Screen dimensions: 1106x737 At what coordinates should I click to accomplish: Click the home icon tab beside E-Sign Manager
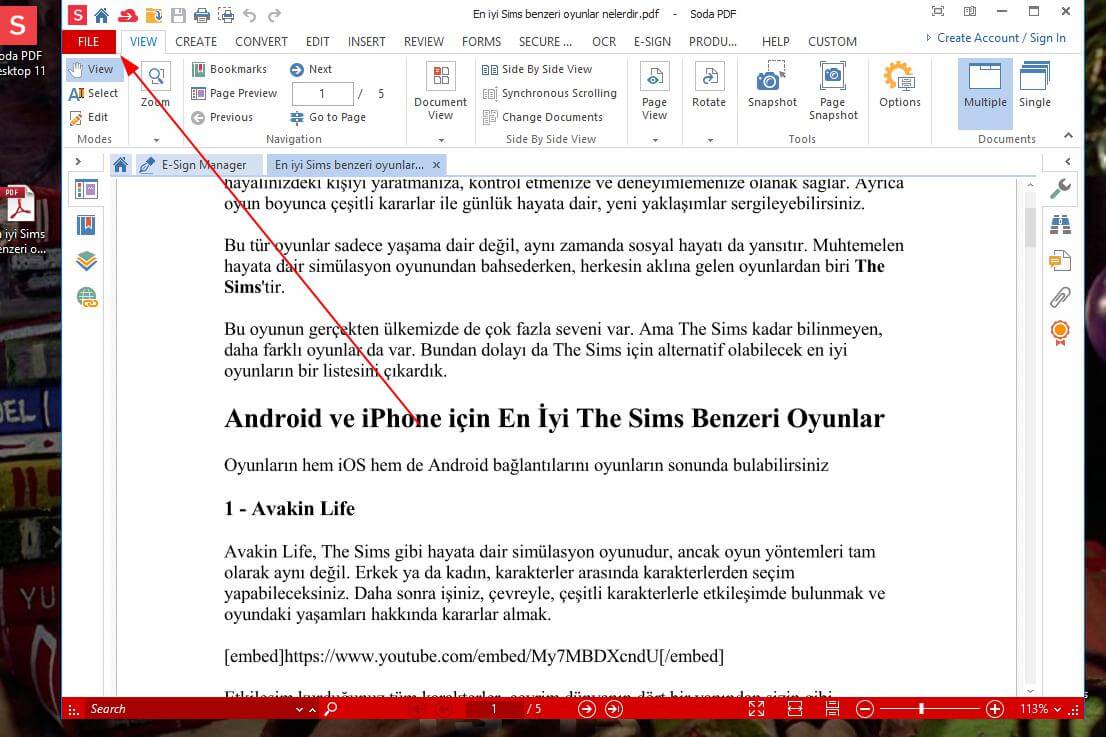point(121,165)
